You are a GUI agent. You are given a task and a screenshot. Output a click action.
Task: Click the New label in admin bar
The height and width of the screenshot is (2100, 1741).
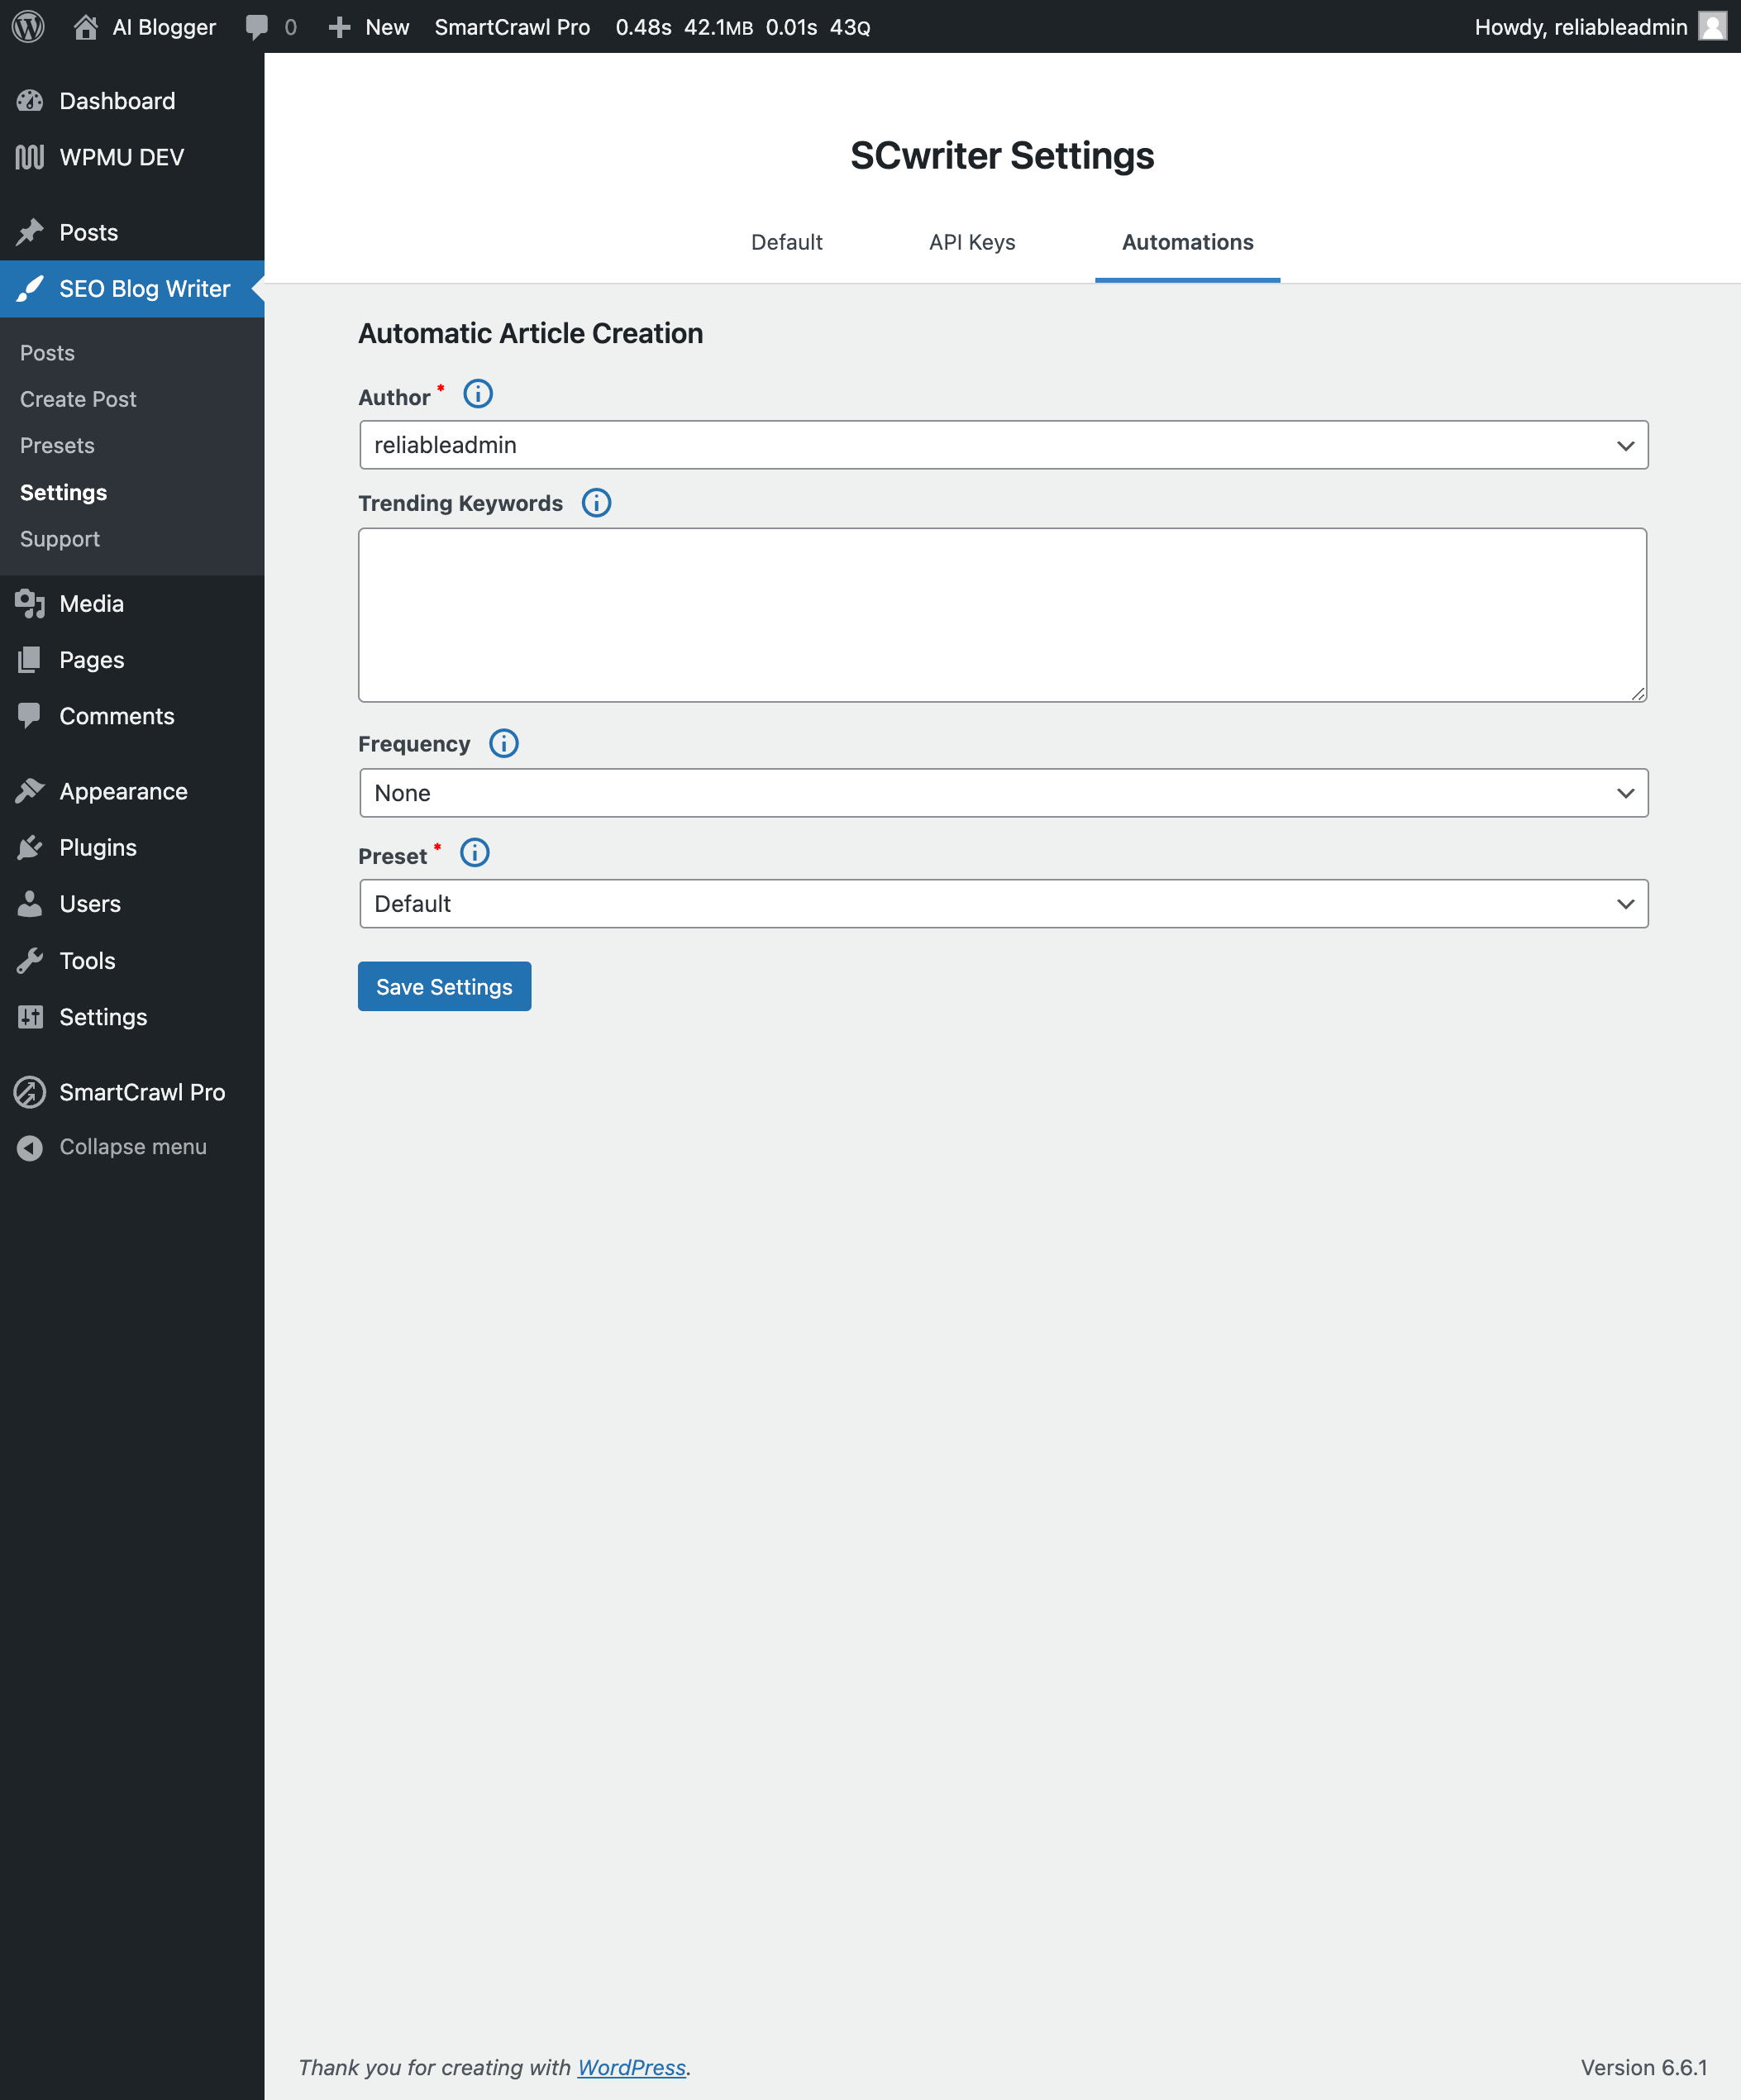pos(387,27)
